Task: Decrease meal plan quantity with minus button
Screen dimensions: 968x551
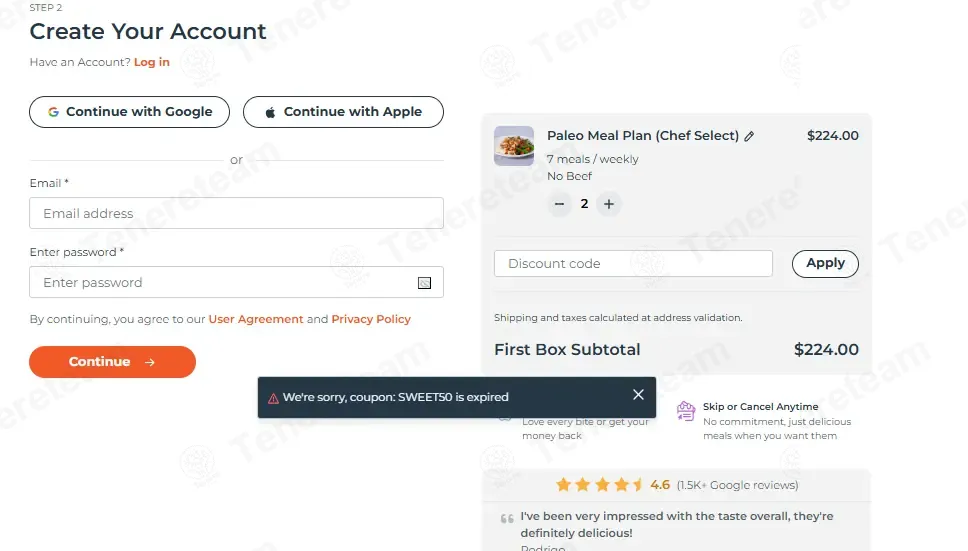Action: tap(559, 204)
